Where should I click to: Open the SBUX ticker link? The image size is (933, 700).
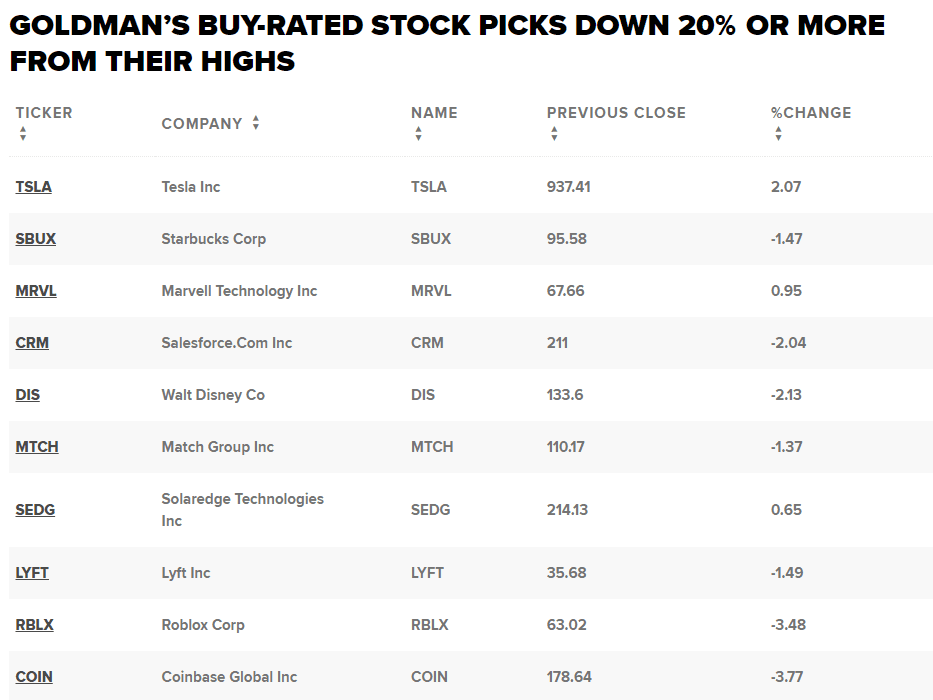pos(36,239)
